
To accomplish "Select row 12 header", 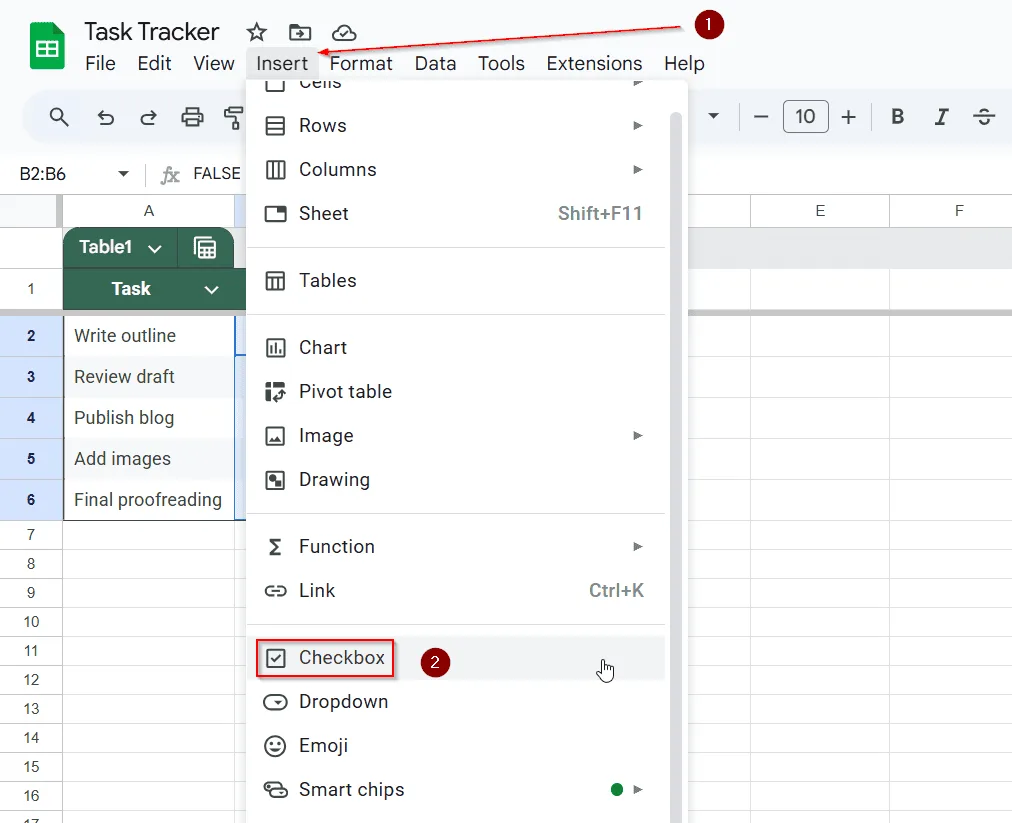I will pos(31,680).
